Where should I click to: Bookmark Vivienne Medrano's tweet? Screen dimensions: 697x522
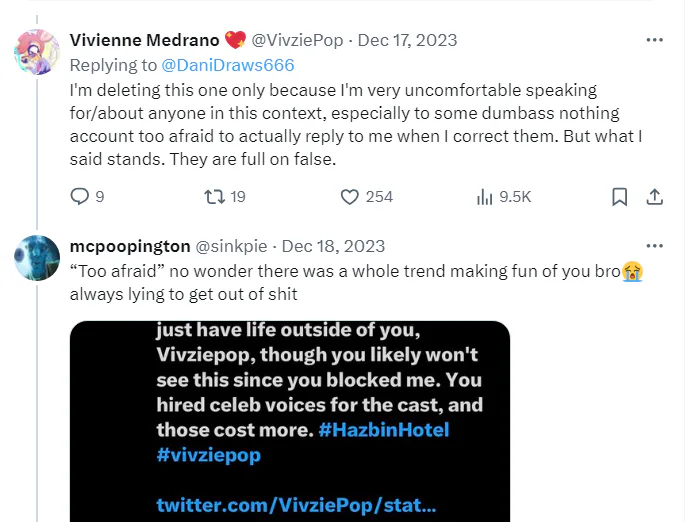tap(619, 197)
